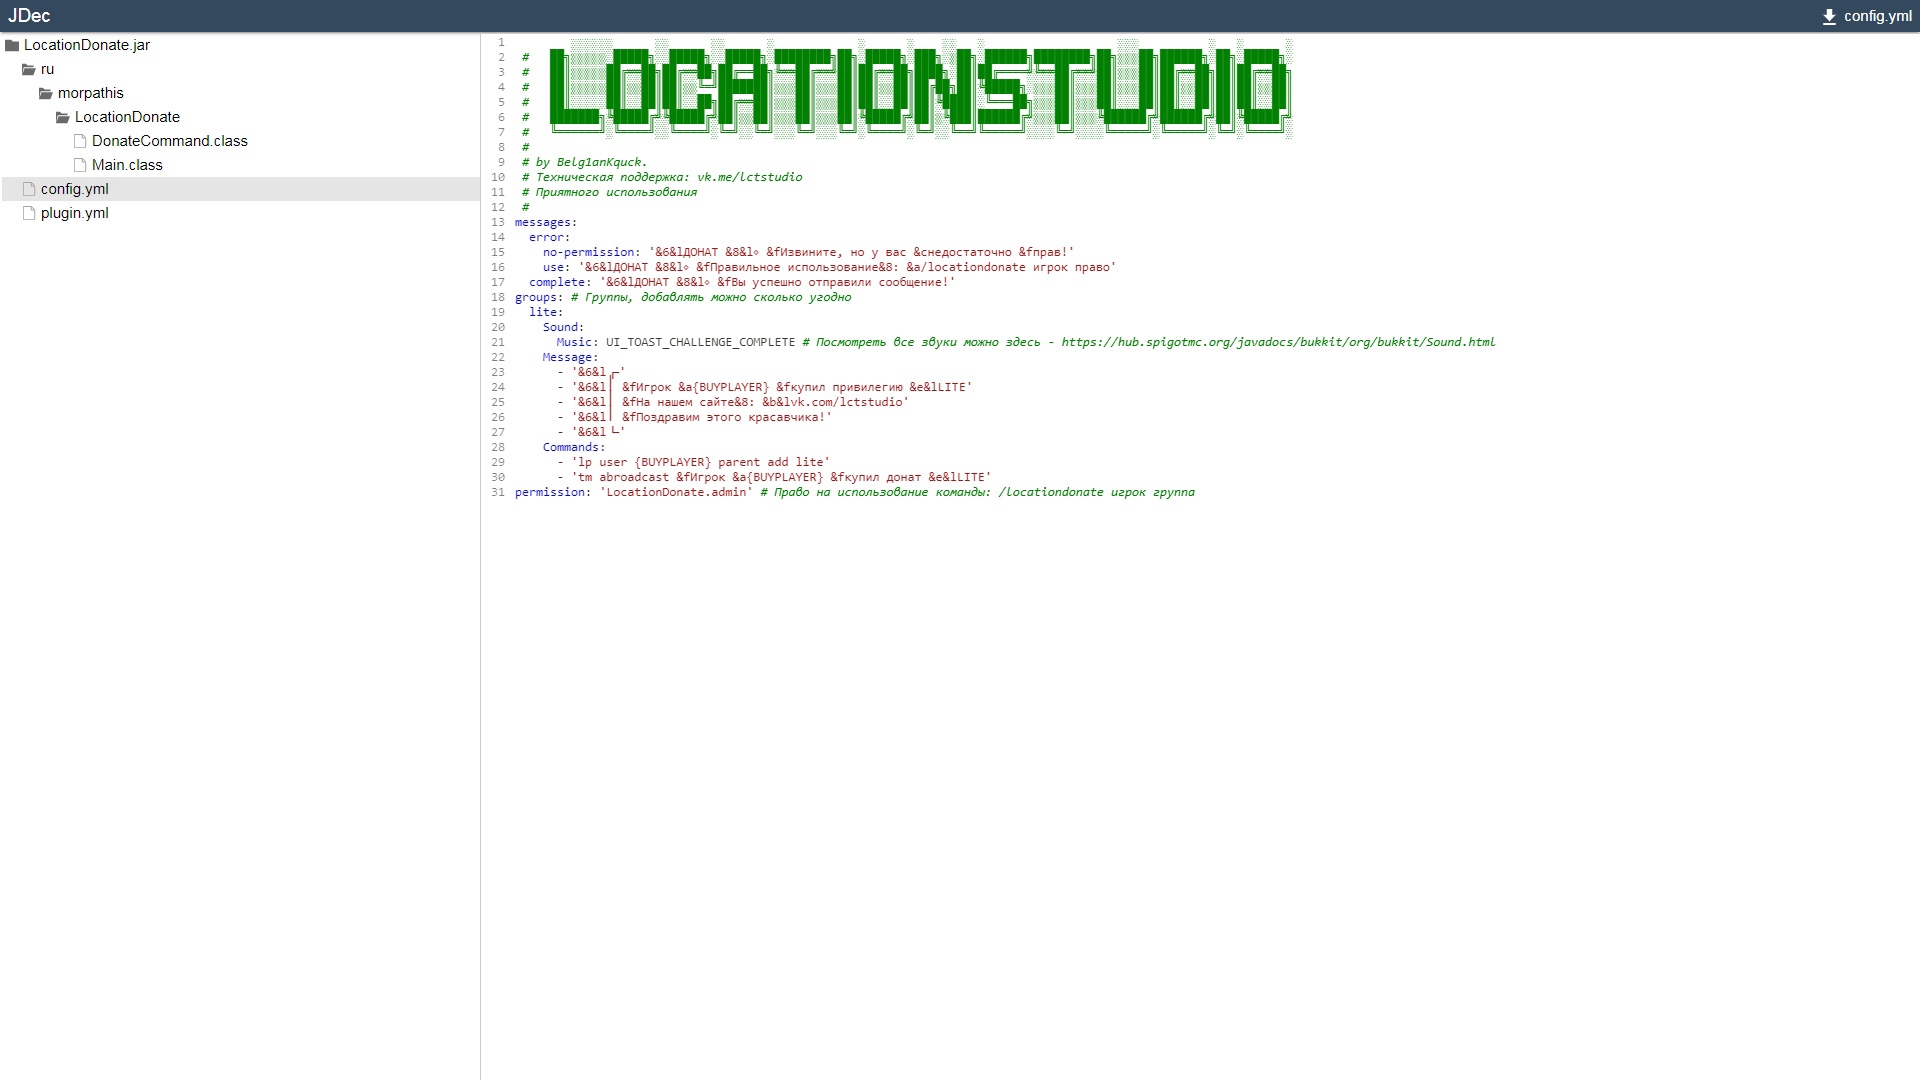This screenshot has height=1080, width=1920.
Task: Select config.yml in the file tree
Action: pyautogui.click(x=75, y=189)
